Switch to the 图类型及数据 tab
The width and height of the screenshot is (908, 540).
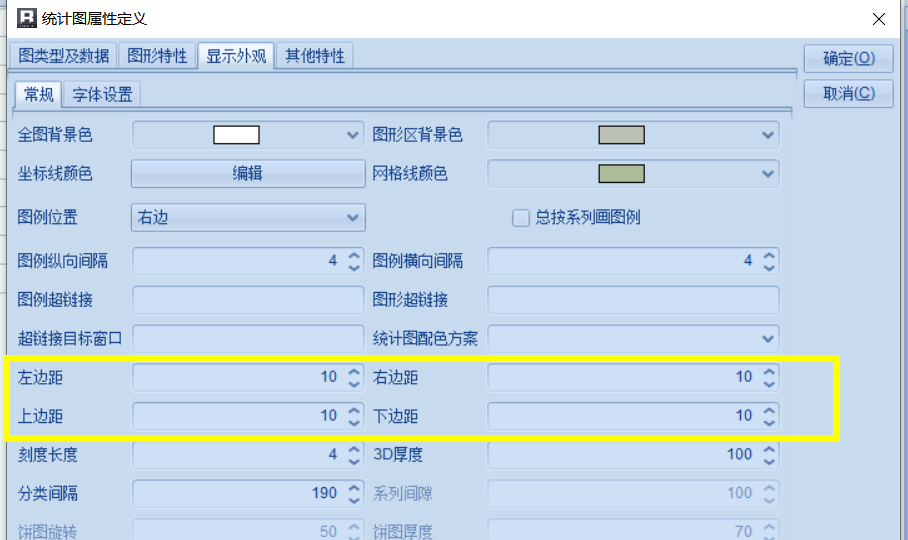tap(63, 56)
